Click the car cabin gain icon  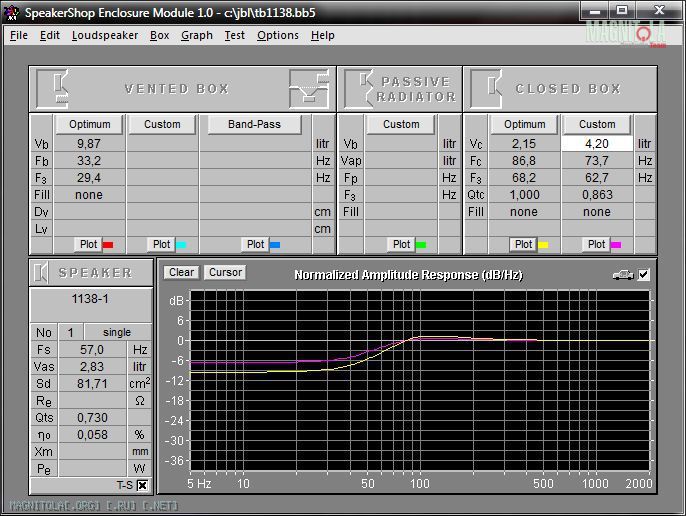pos(623,275)
